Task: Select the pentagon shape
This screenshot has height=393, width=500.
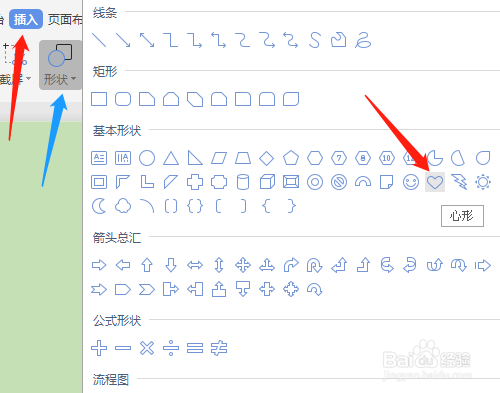Action: point(291,158)
